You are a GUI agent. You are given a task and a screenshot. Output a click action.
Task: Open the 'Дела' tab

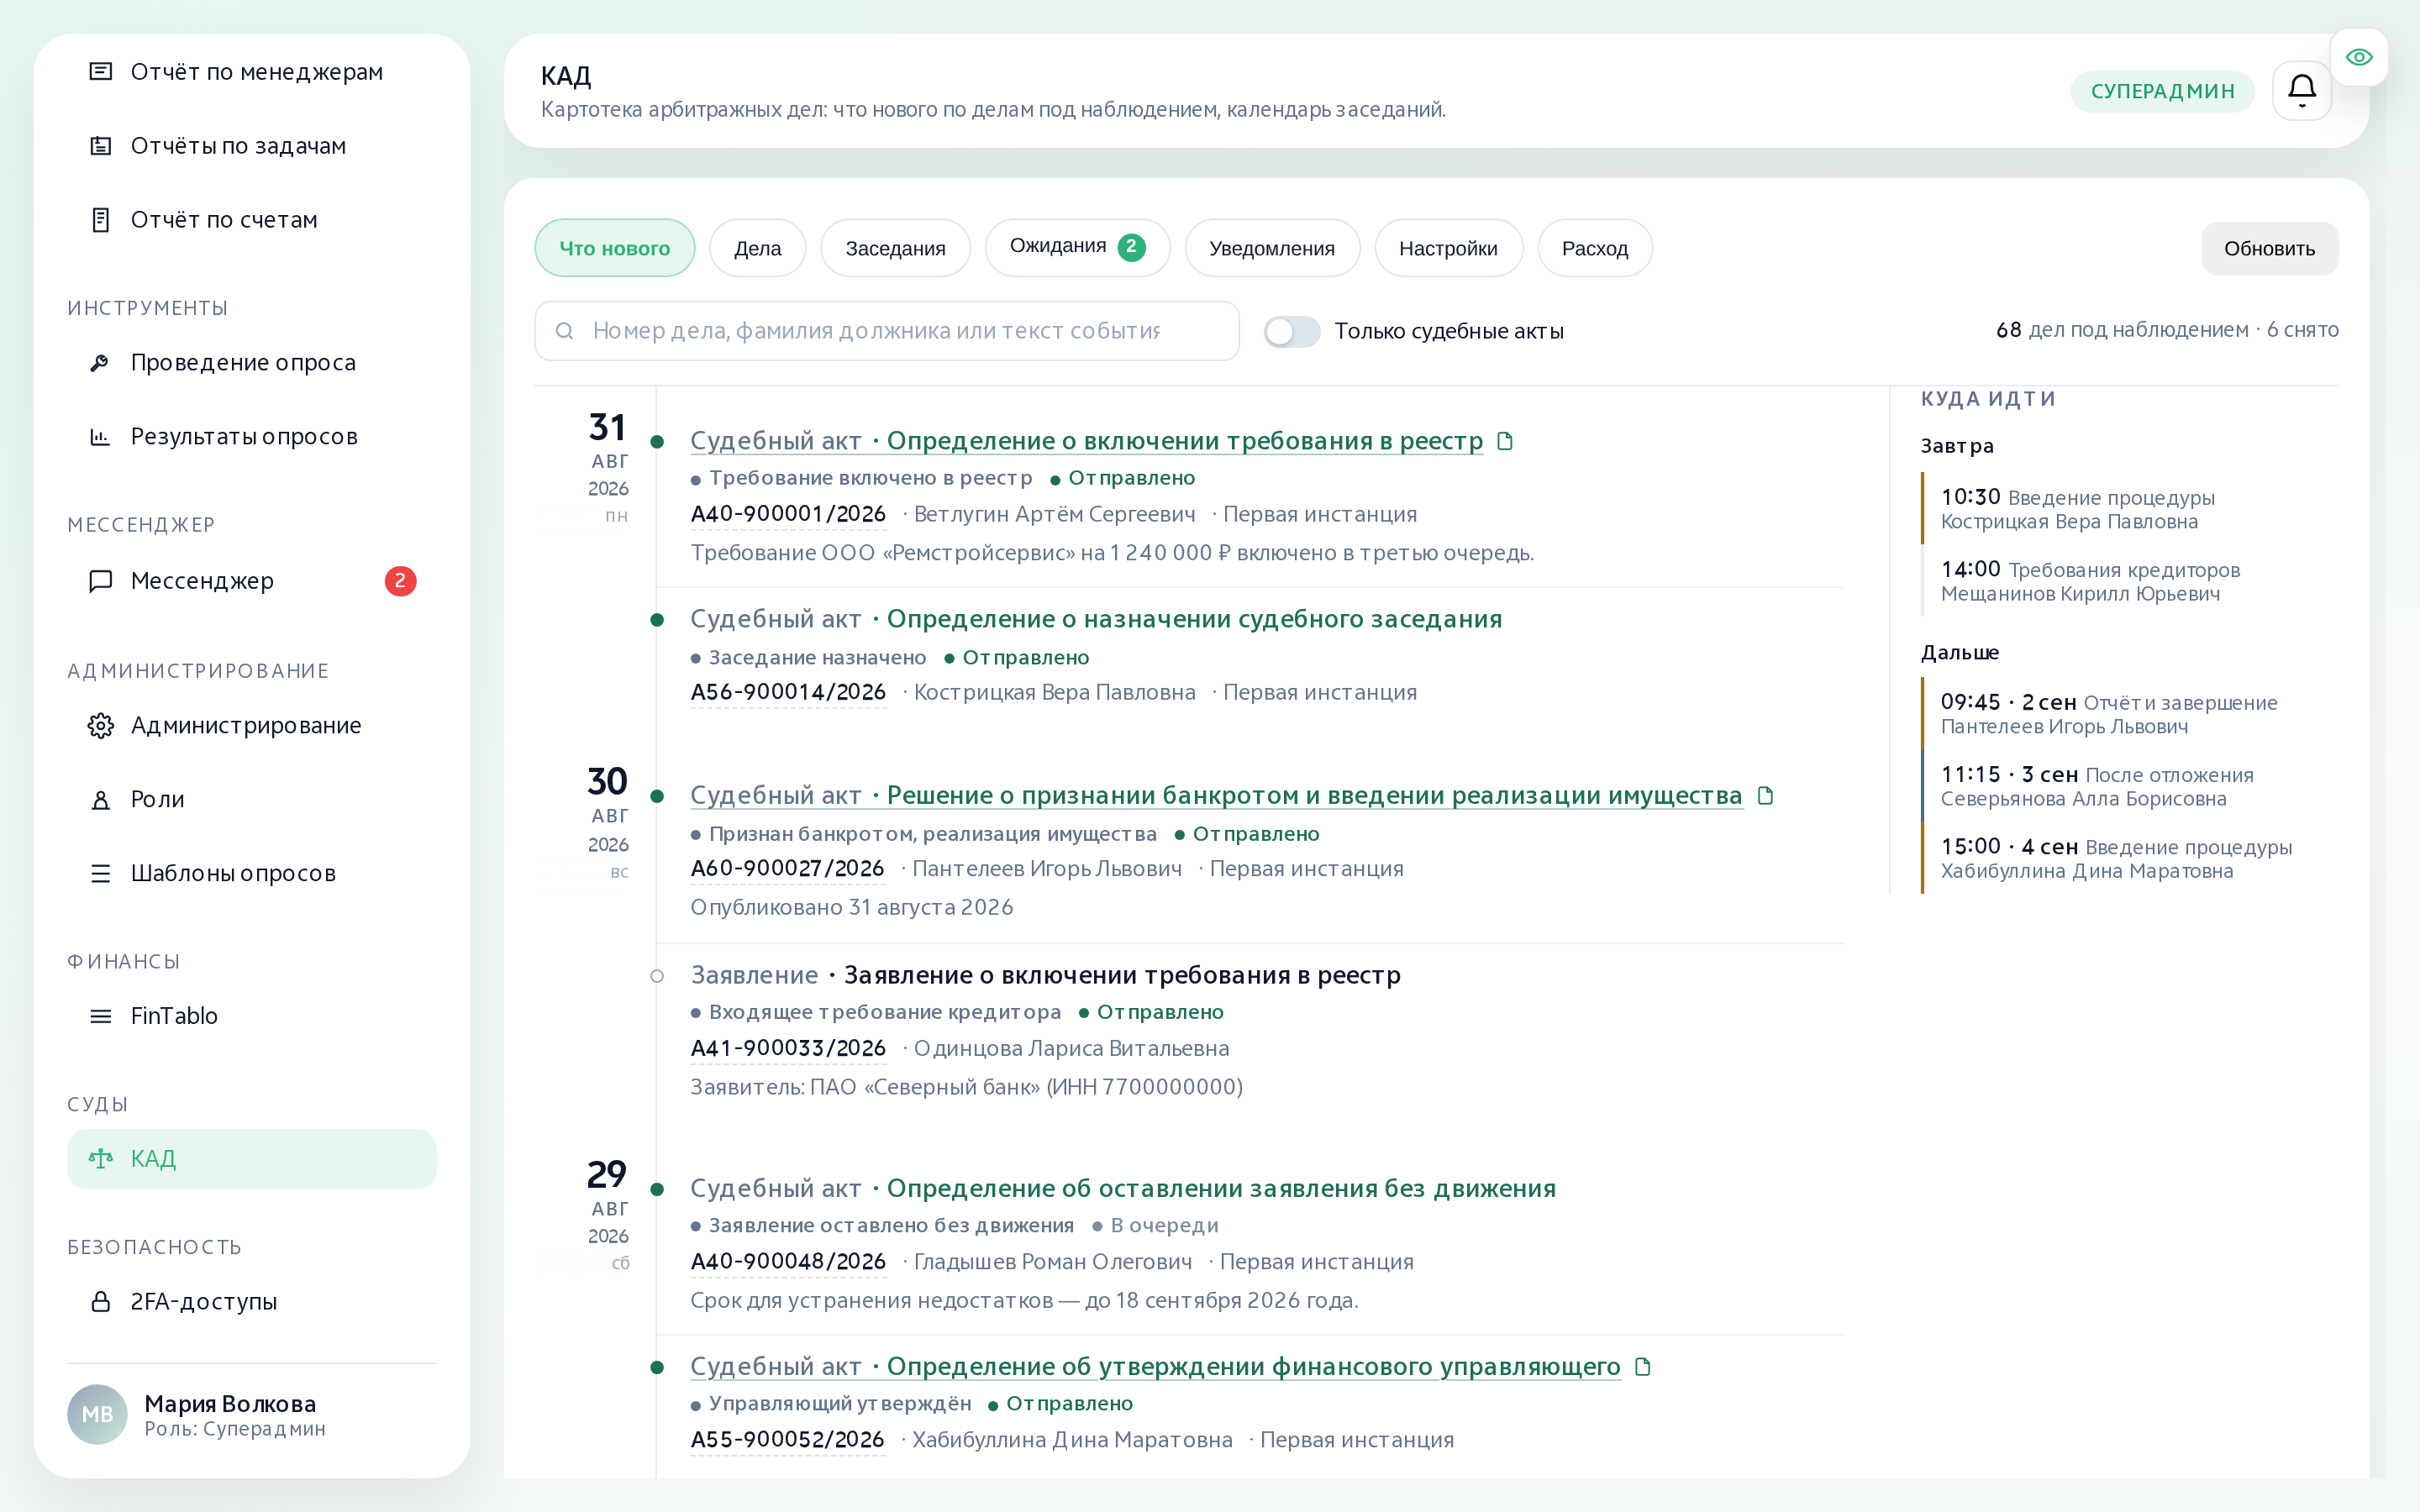coord(758,248)
